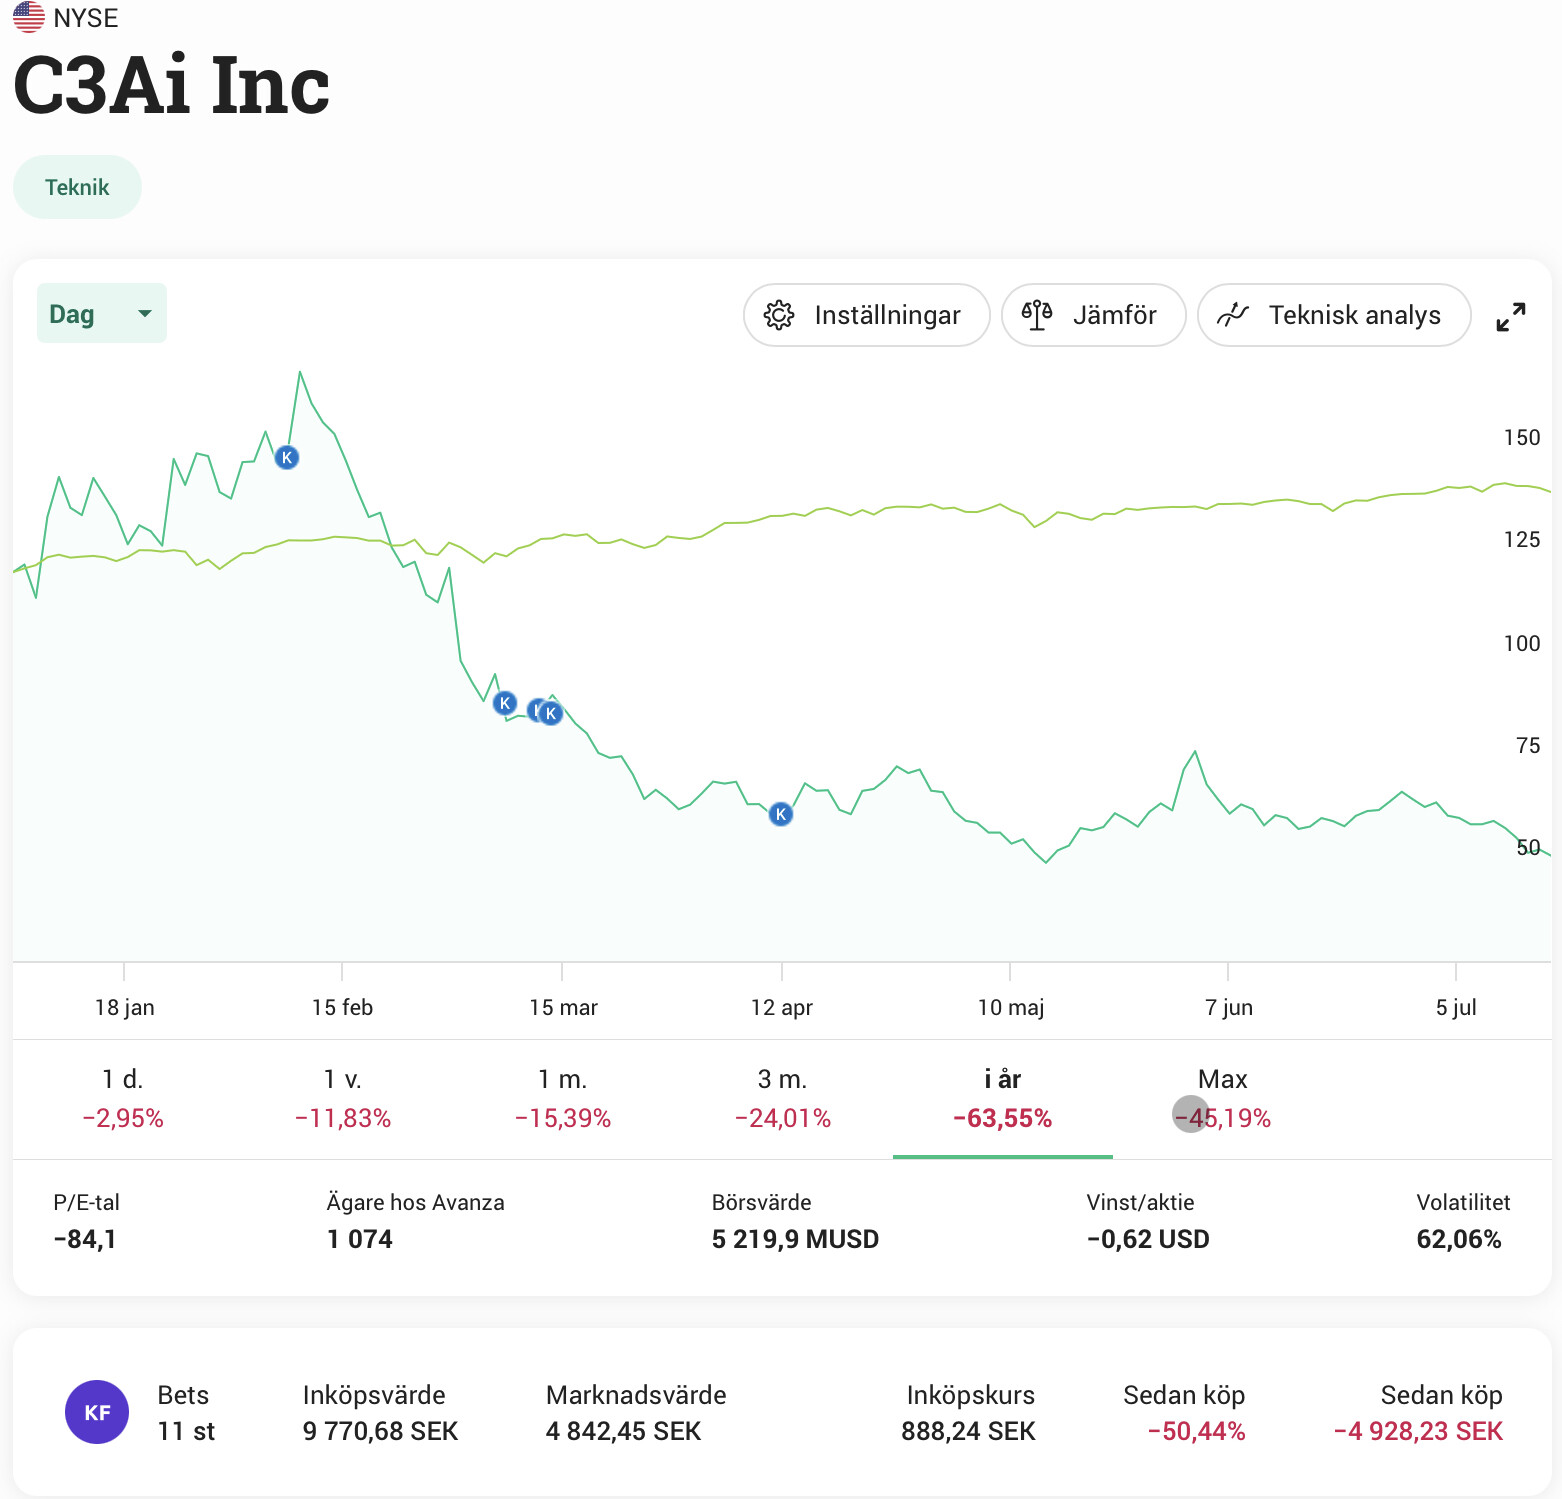This screenshot has height=1499, width=1562.
Task: Select the 1 v. period tab
Action: (343, 1098)
